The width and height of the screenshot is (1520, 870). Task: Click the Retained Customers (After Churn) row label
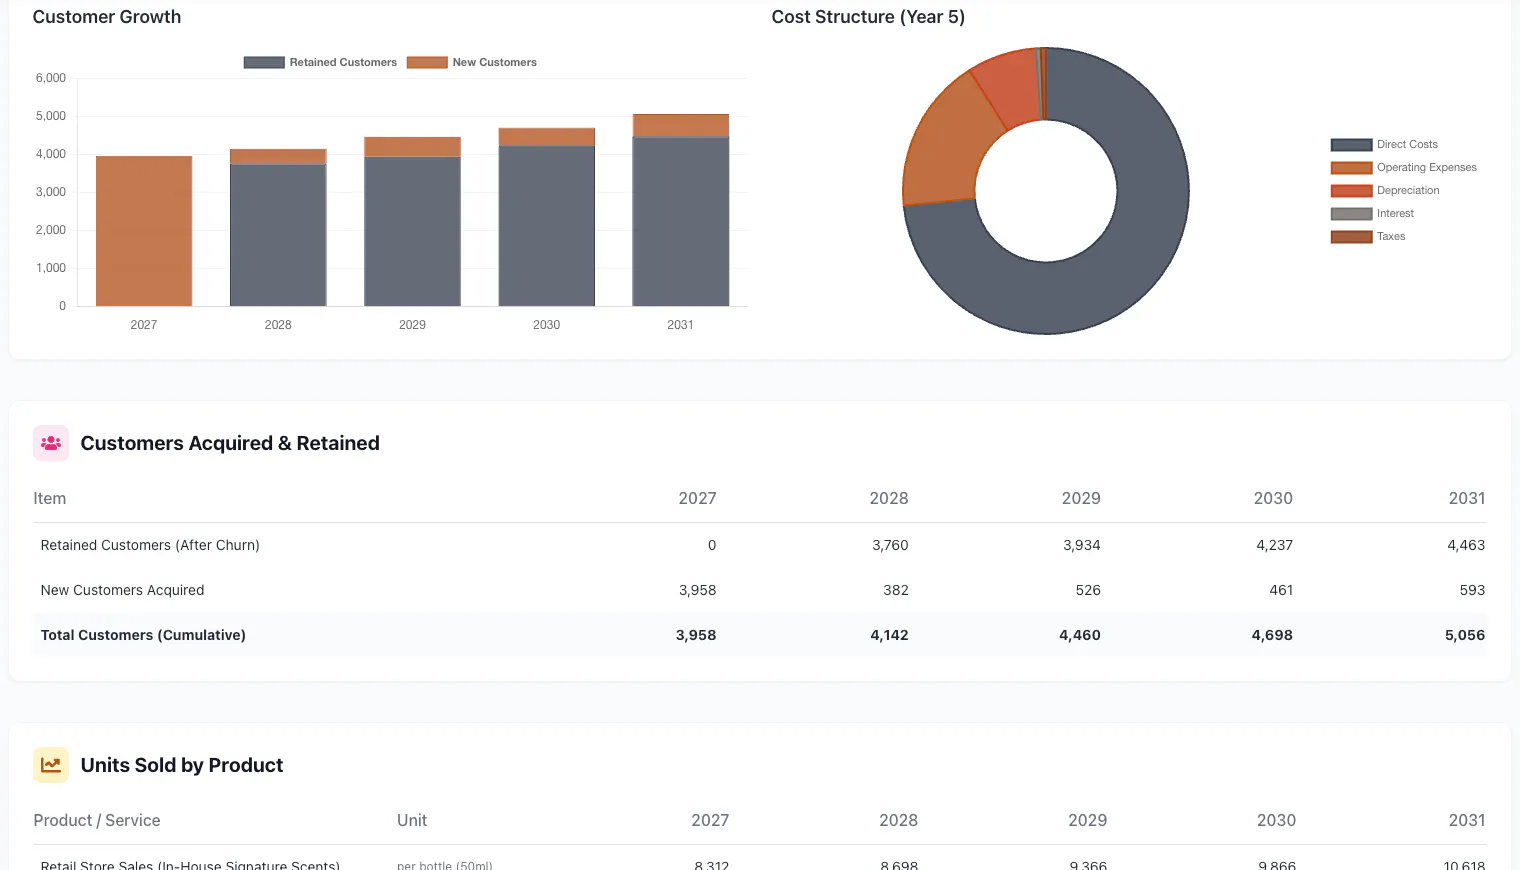(150, 545)
